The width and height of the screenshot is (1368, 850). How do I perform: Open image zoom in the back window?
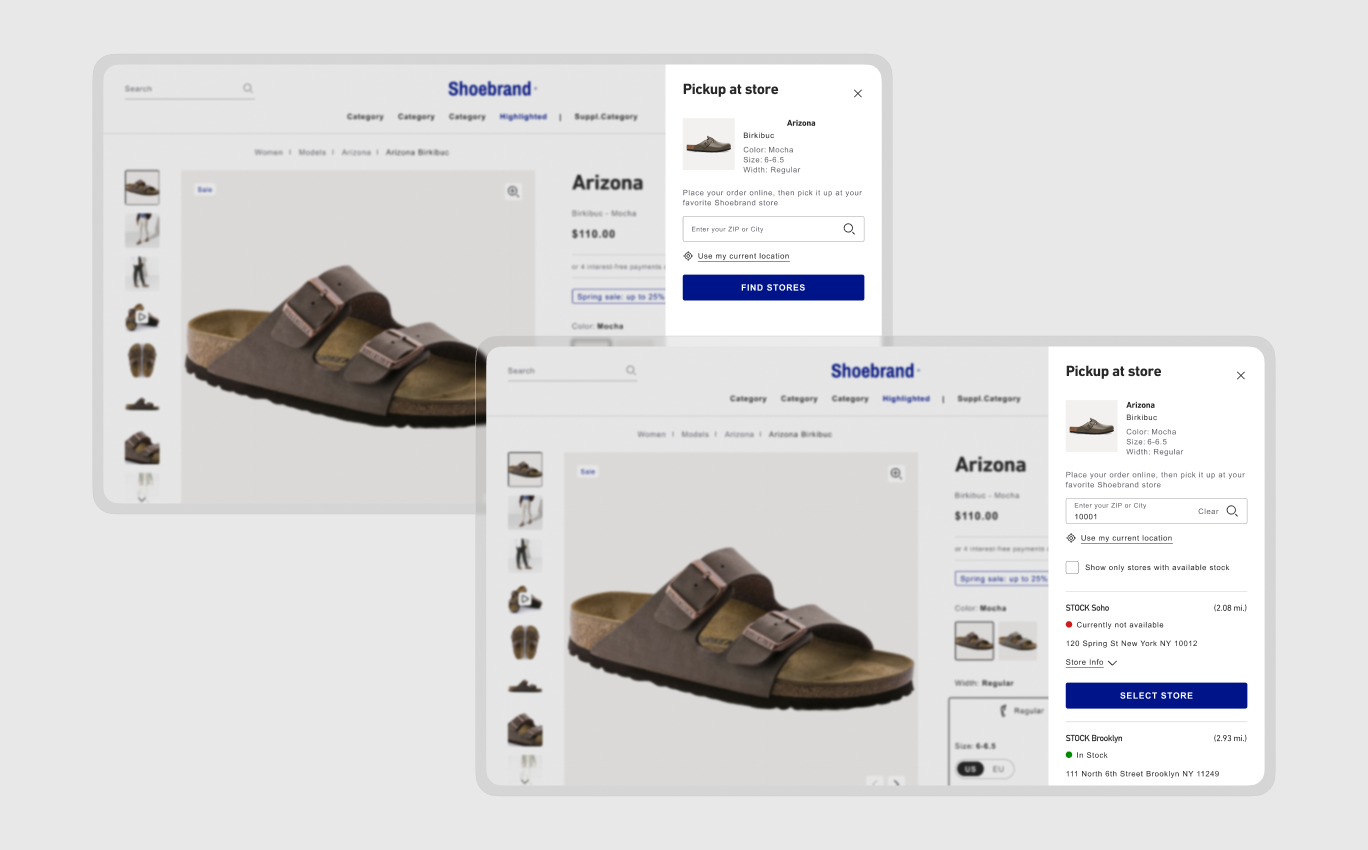coord(513,192)
